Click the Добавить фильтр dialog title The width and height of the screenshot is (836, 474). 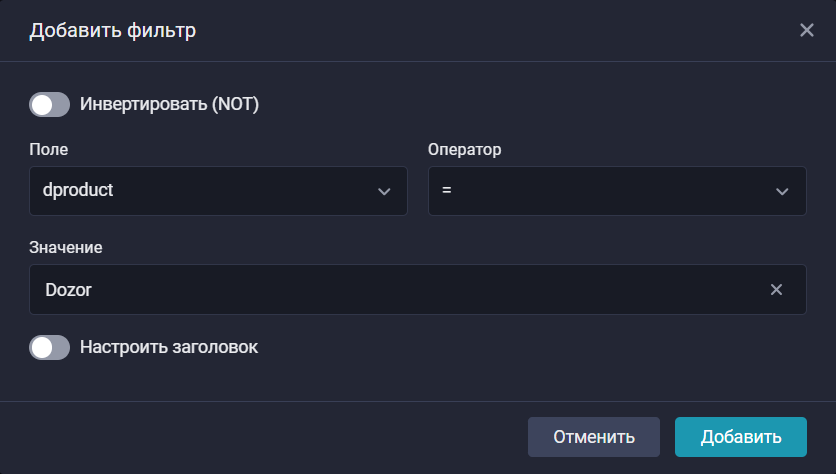[x=112, y=30]
